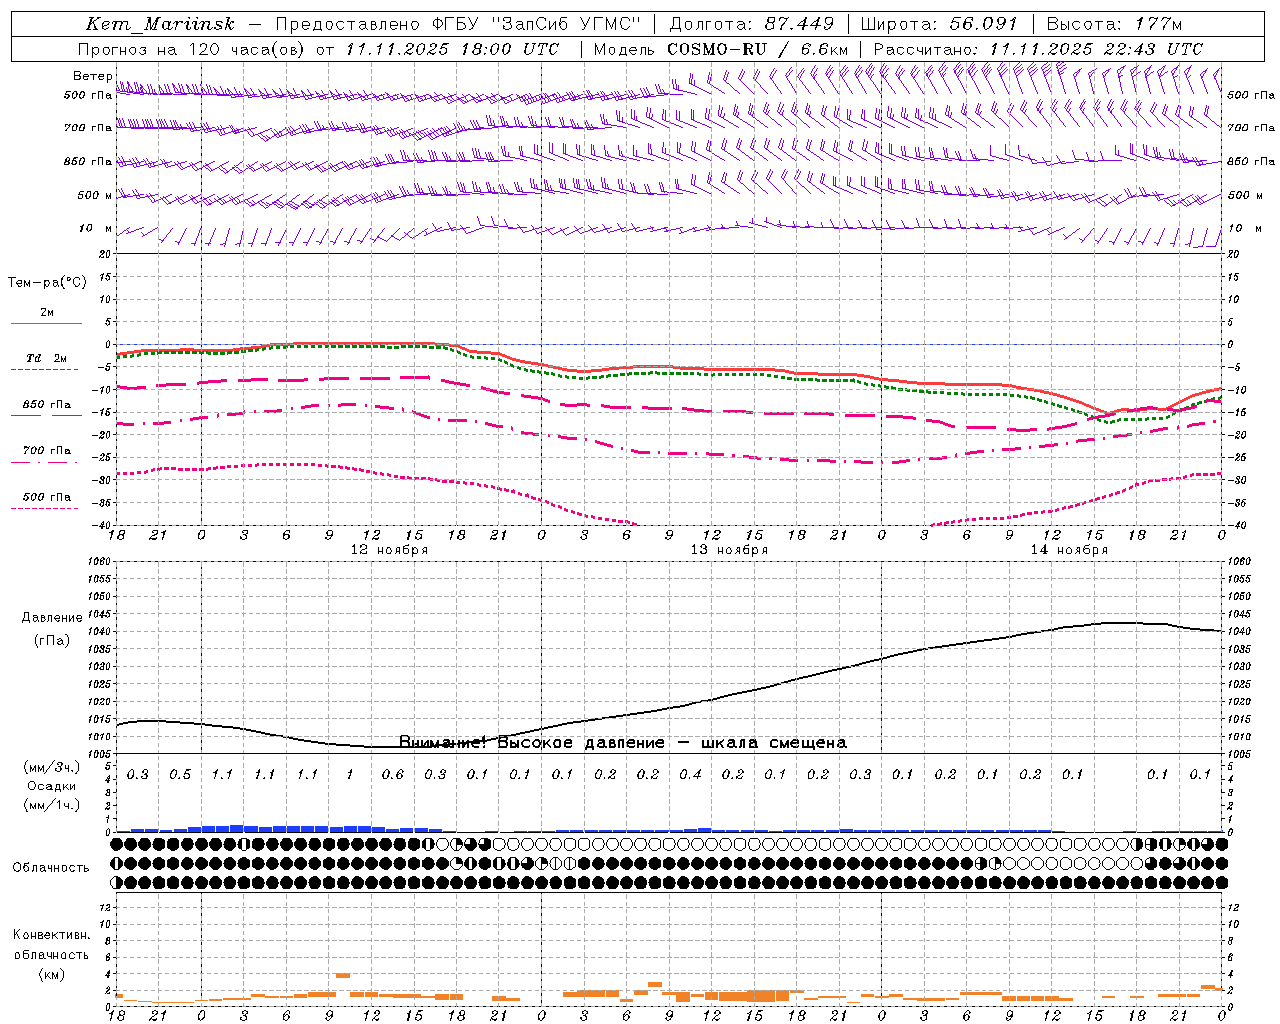This screenshot has height=1024, width=1280.
Task: Click the precipitation value 0.6
Action: tap(393, 774)
